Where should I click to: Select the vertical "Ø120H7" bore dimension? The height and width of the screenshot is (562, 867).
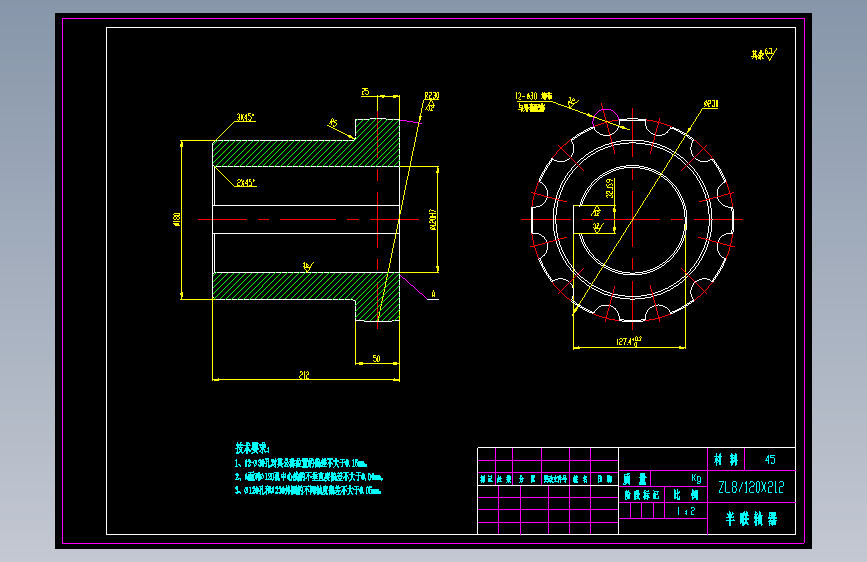click(x=433, y=219)
